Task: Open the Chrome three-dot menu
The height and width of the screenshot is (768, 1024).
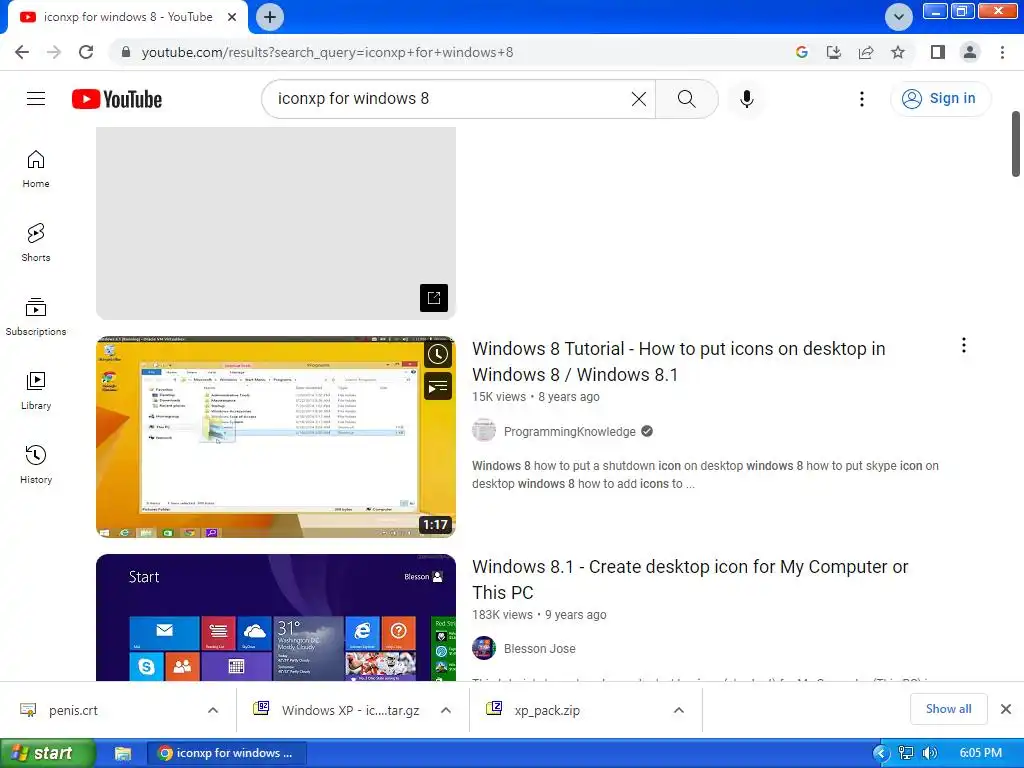Action: 1002,52
